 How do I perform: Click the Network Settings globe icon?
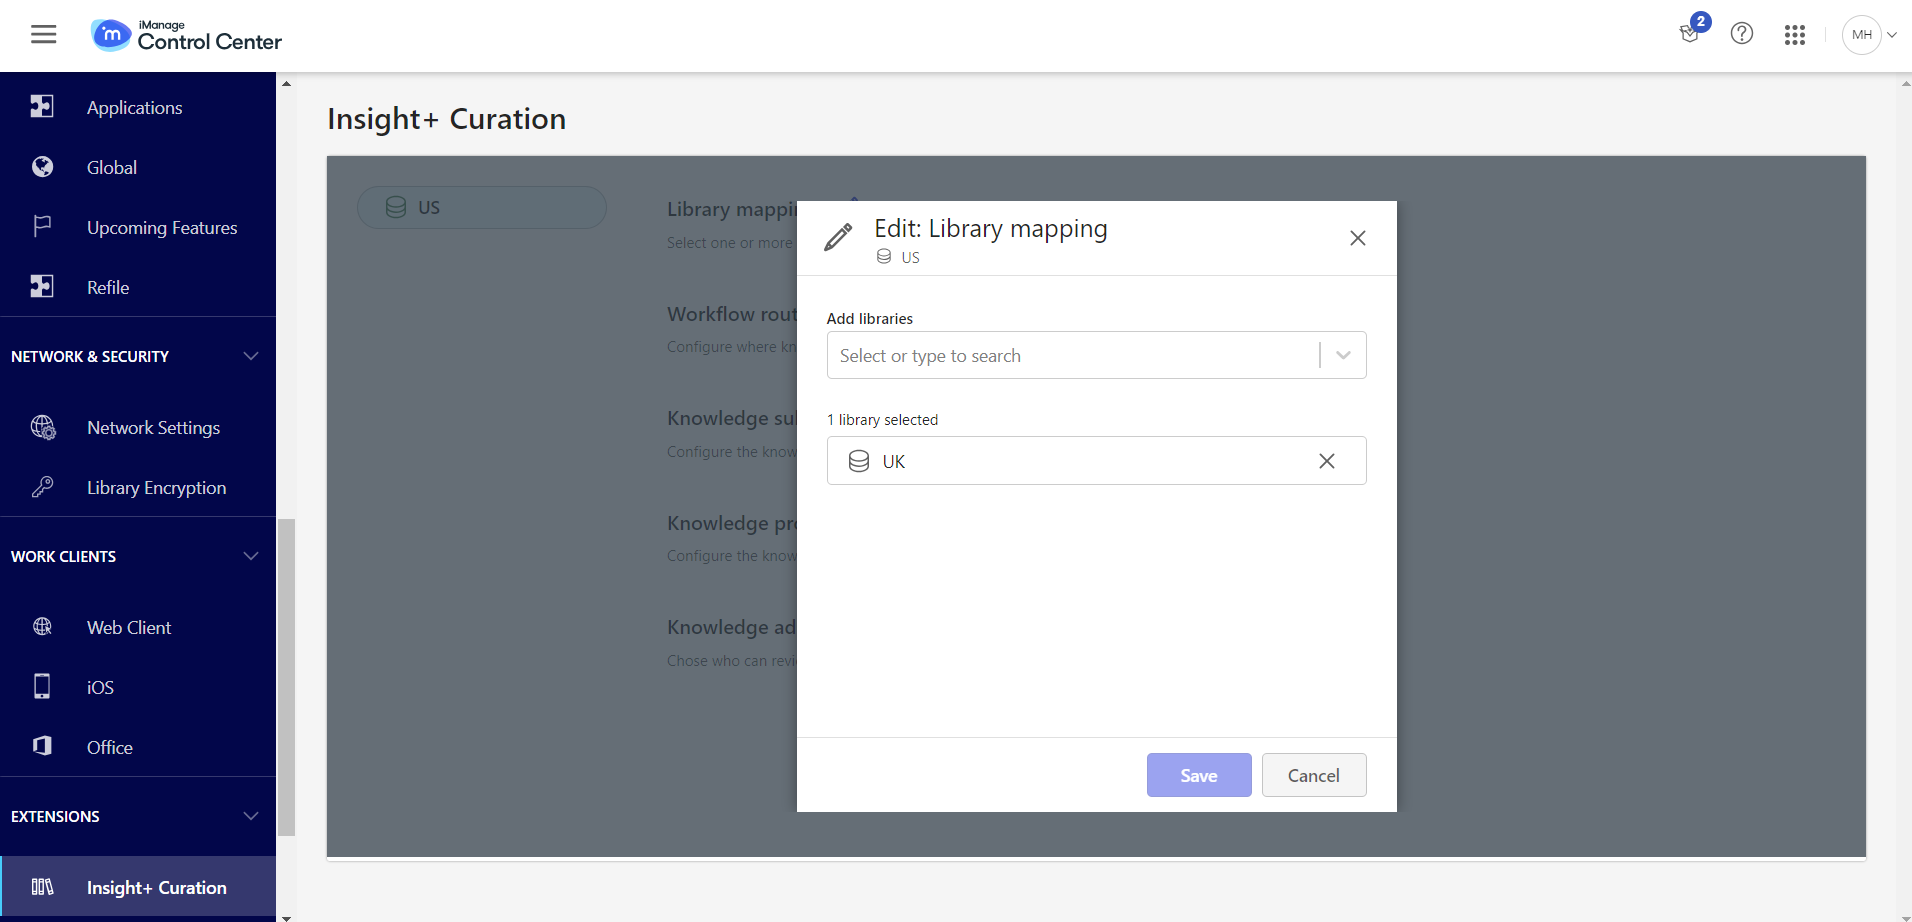click(x=42, y=427)
